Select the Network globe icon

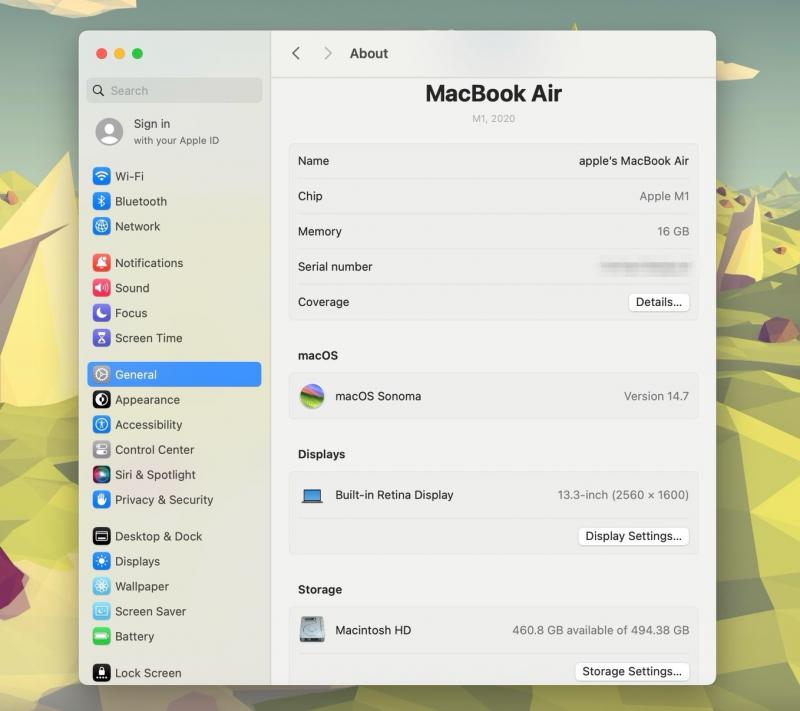[102, 226]
